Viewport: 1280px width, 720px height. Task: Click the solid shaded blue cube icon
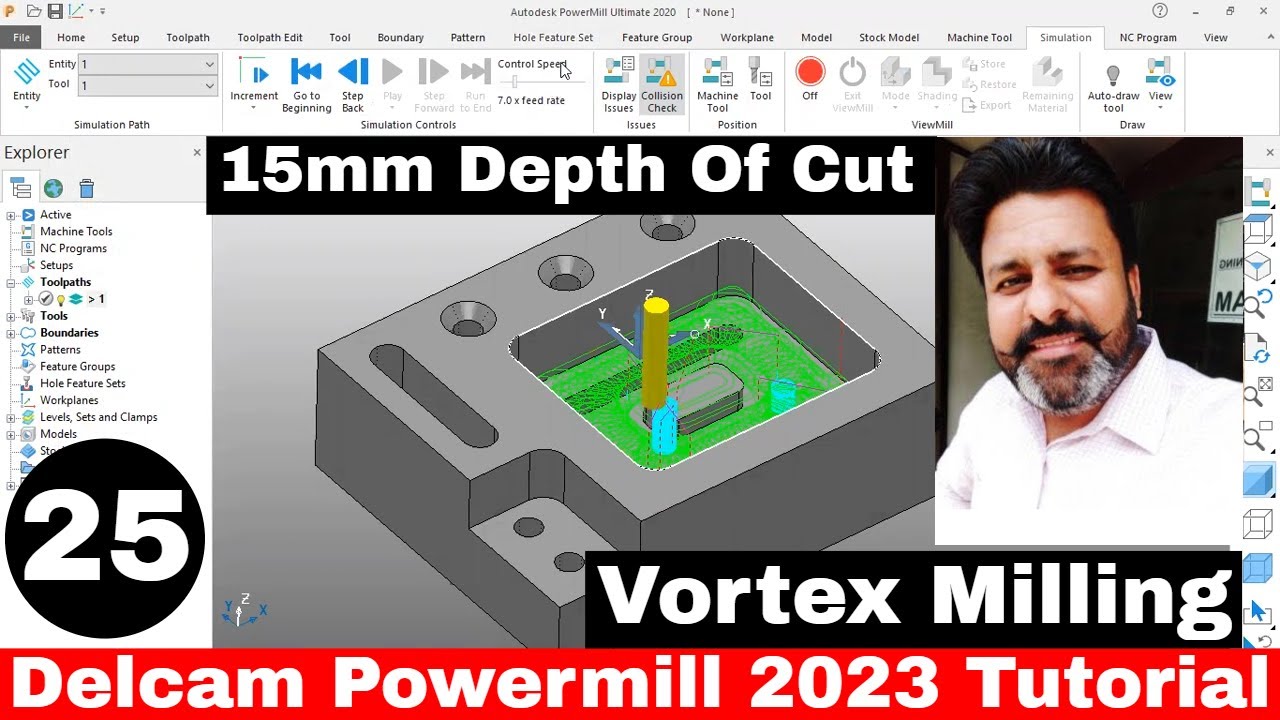pyautogui.click(x=1258, y=482)
